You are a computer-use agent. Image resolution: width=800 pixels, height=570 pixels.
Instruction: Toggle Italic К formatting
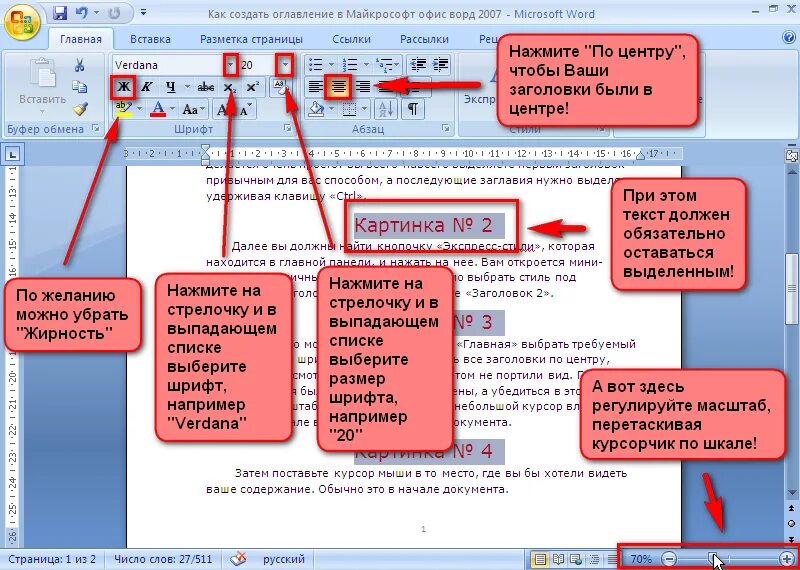coord(147,87)
